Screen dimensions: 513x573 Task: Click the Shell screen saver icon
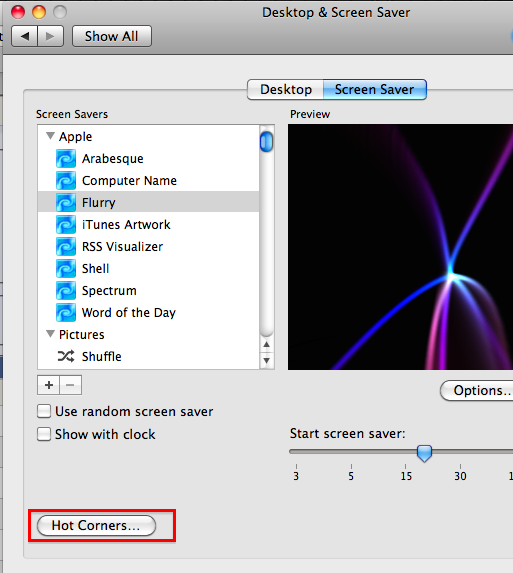[66, 269]
